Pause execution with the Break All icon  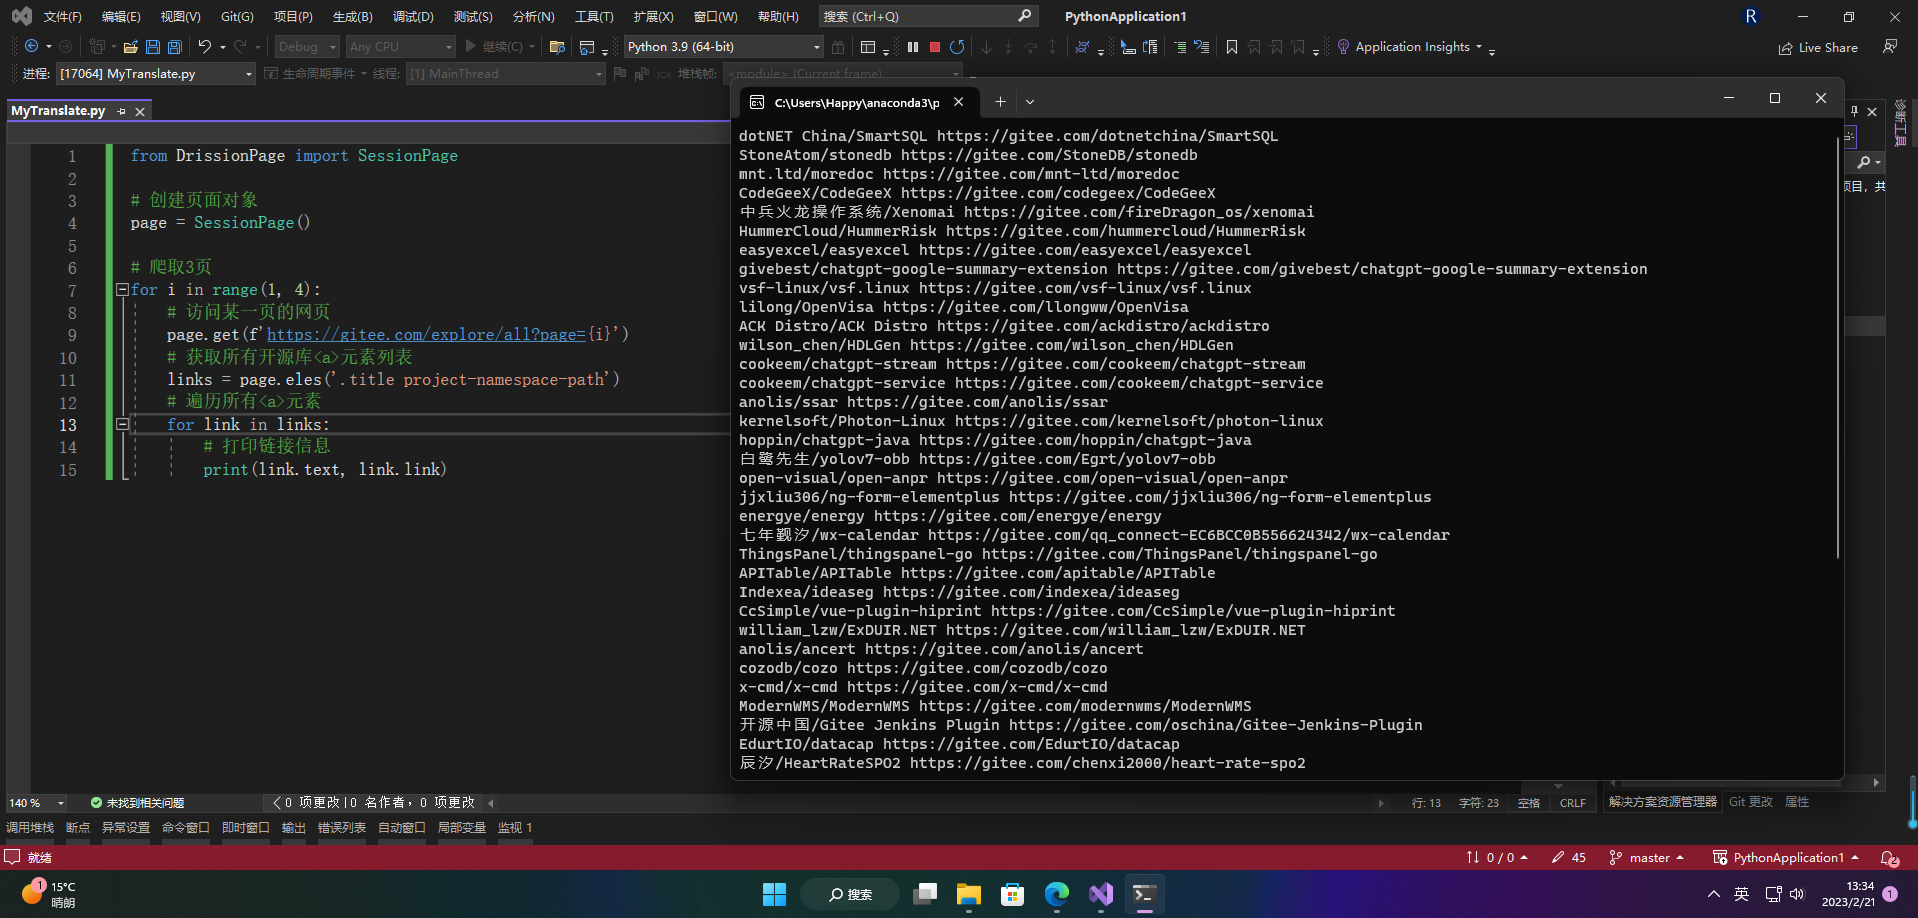(911, 46)
